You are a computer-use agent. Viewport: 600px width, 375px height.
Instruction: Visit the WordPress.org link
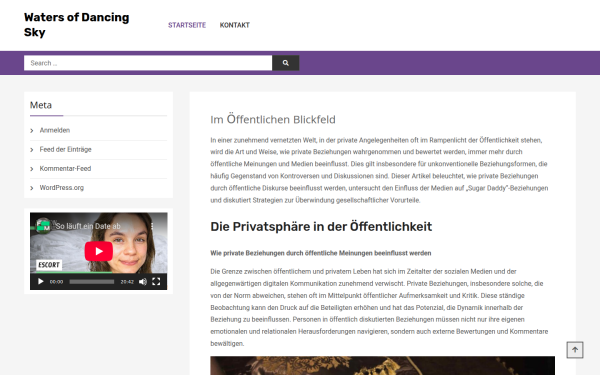tap(62, 188)
